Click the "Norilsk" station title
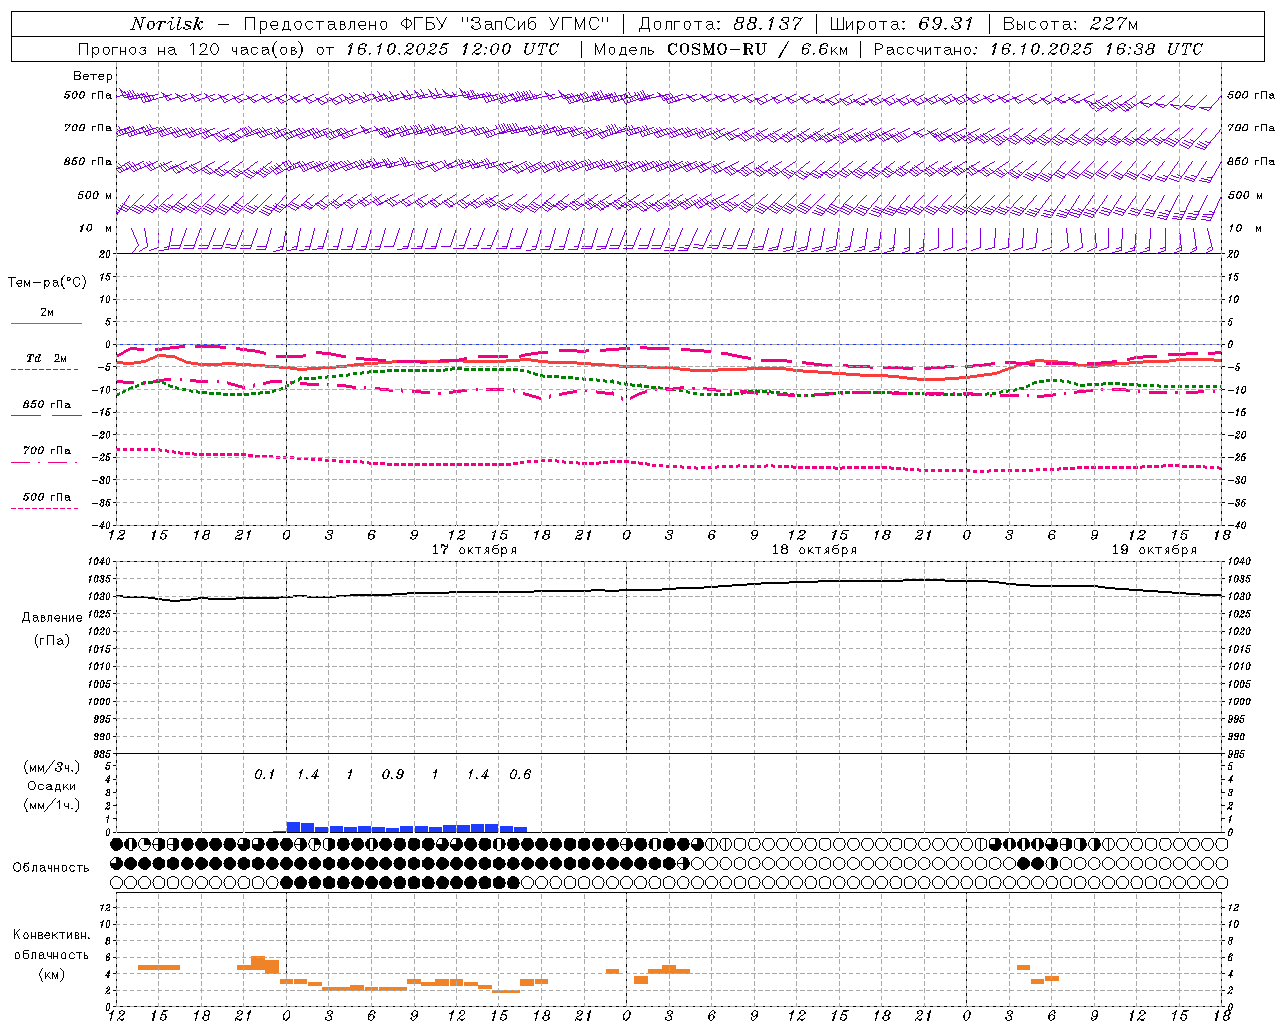 (x=167, y=24)
